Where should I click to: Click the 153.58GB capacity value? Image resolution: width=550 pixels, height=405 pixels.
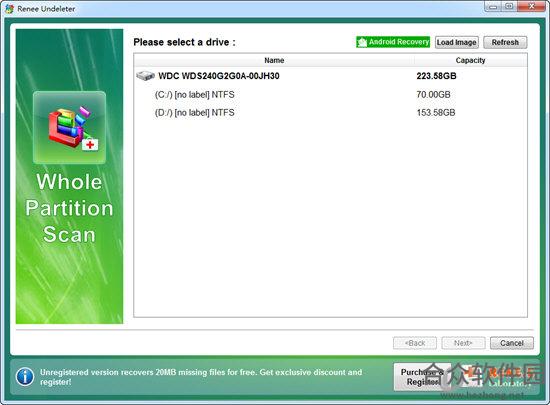[436, 113]
